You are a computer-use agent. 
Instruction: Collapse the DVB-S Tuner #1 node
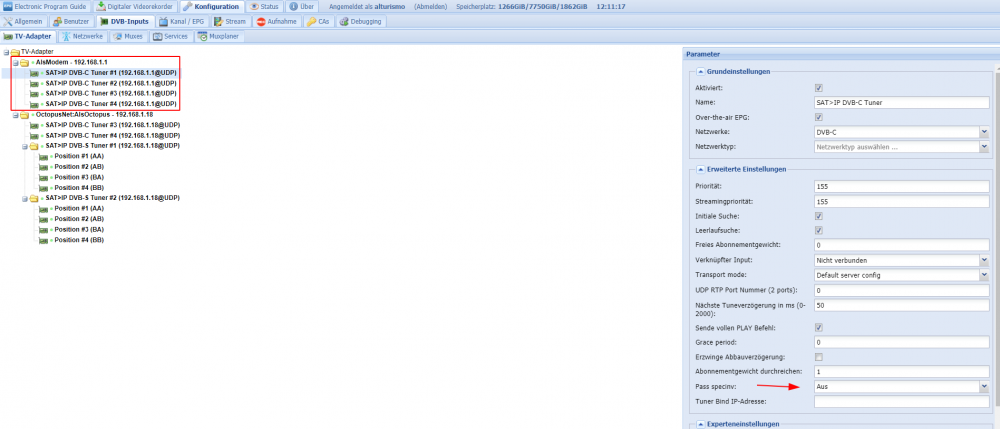(x=24, y=146)
